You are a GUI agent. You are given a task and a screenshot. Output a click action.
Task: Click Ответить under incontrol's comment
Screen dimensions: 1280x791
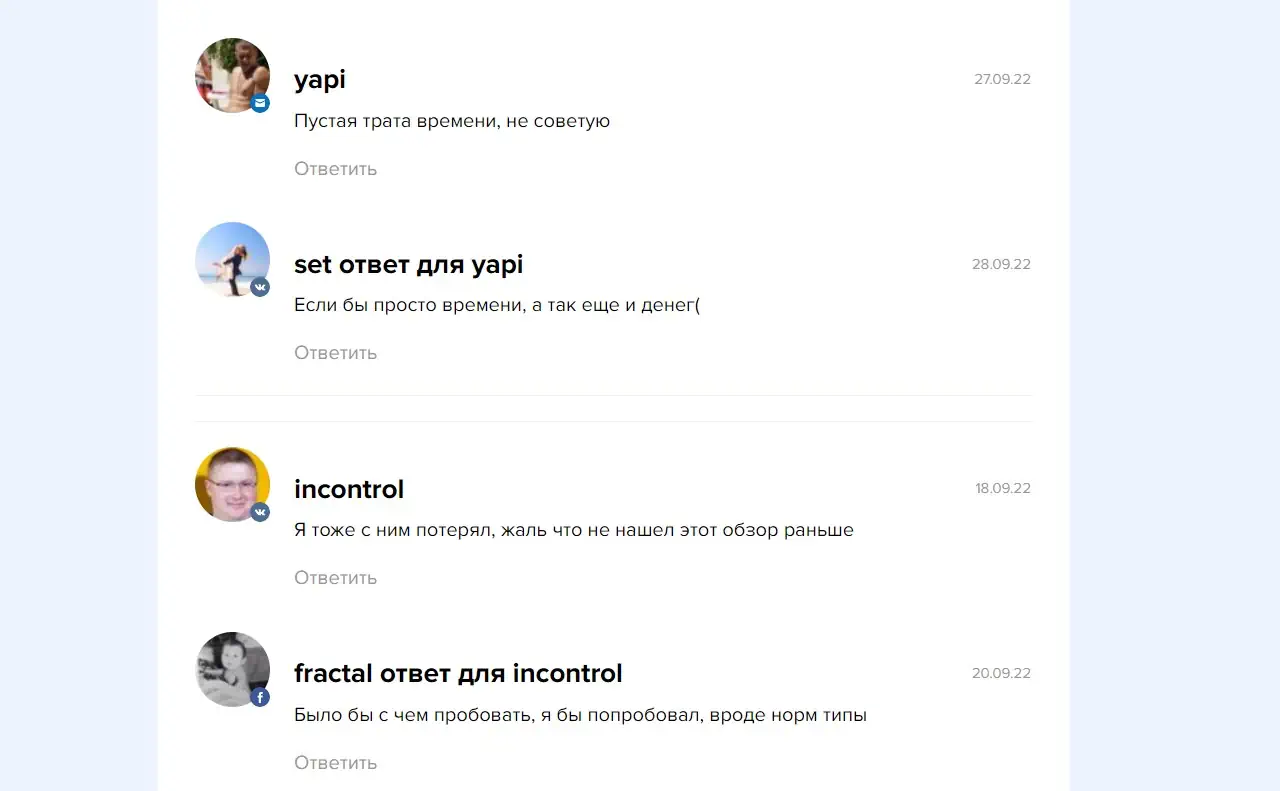[335, 578]
